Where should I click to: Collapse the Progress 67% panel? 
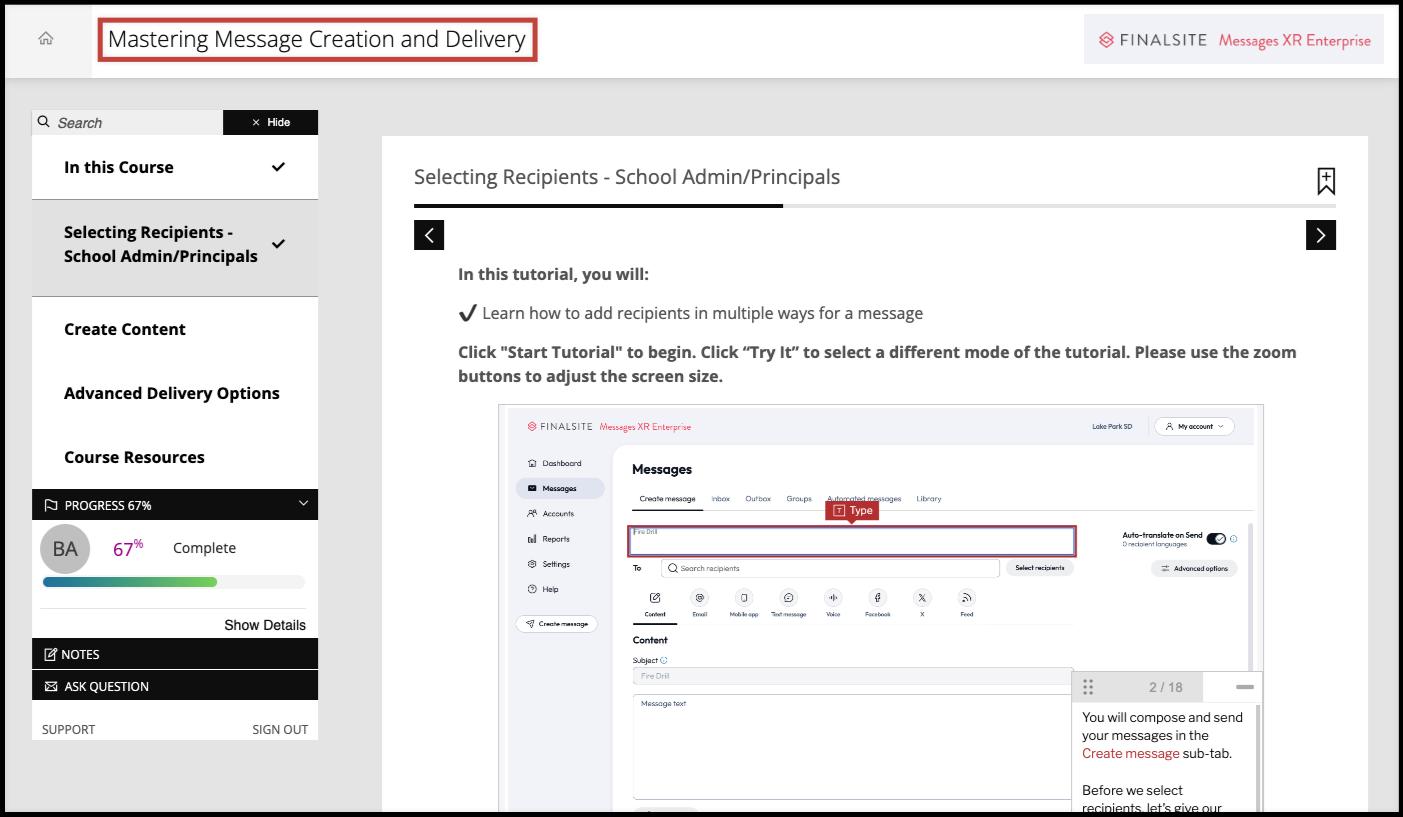click(x=303, y=505)
